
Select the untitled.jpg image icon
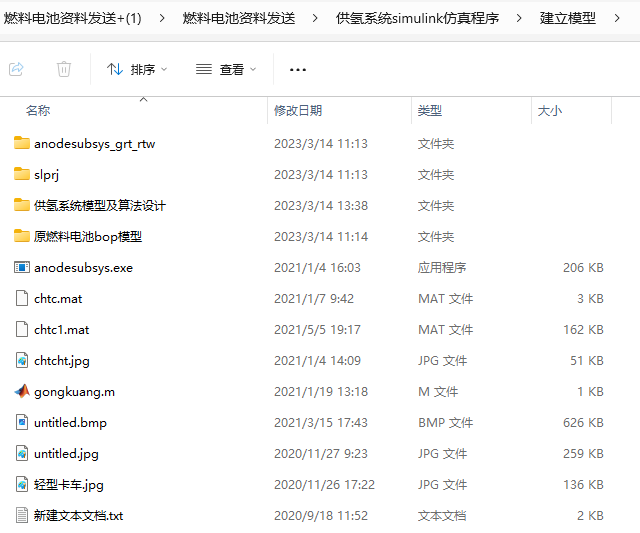click(22, 453)
